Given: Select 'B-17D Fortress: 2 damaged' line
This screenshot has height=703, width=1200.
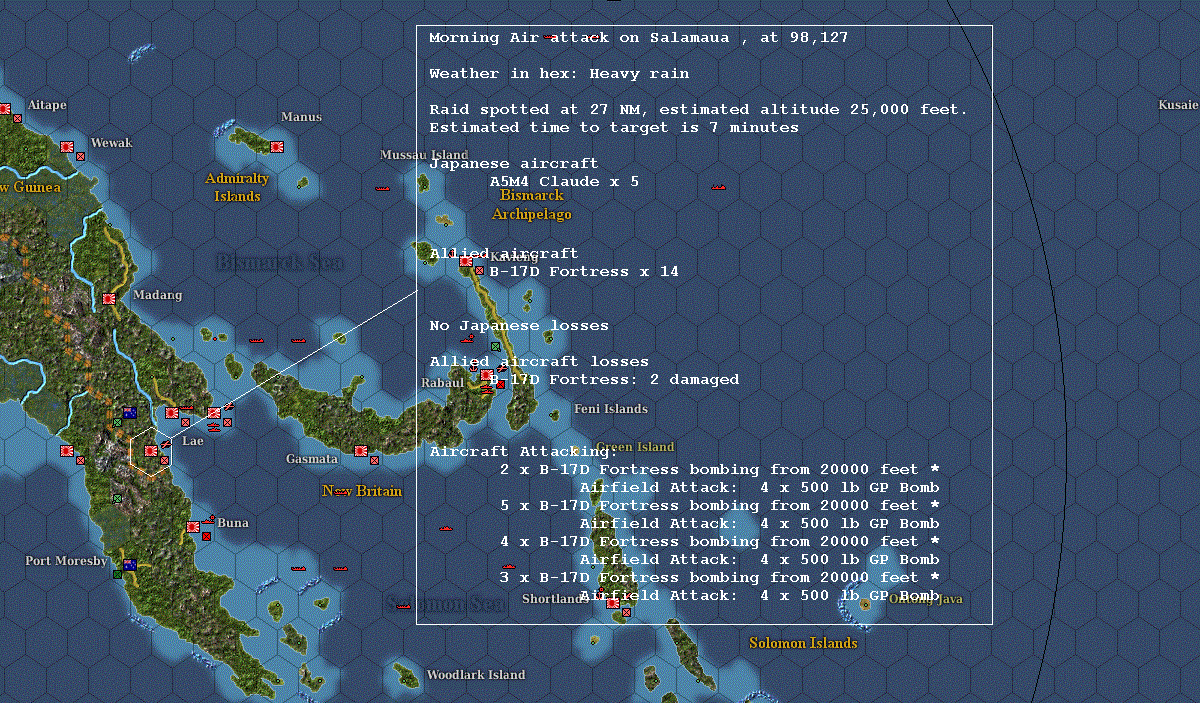Looking at the screenshot, I should (614, 380).
